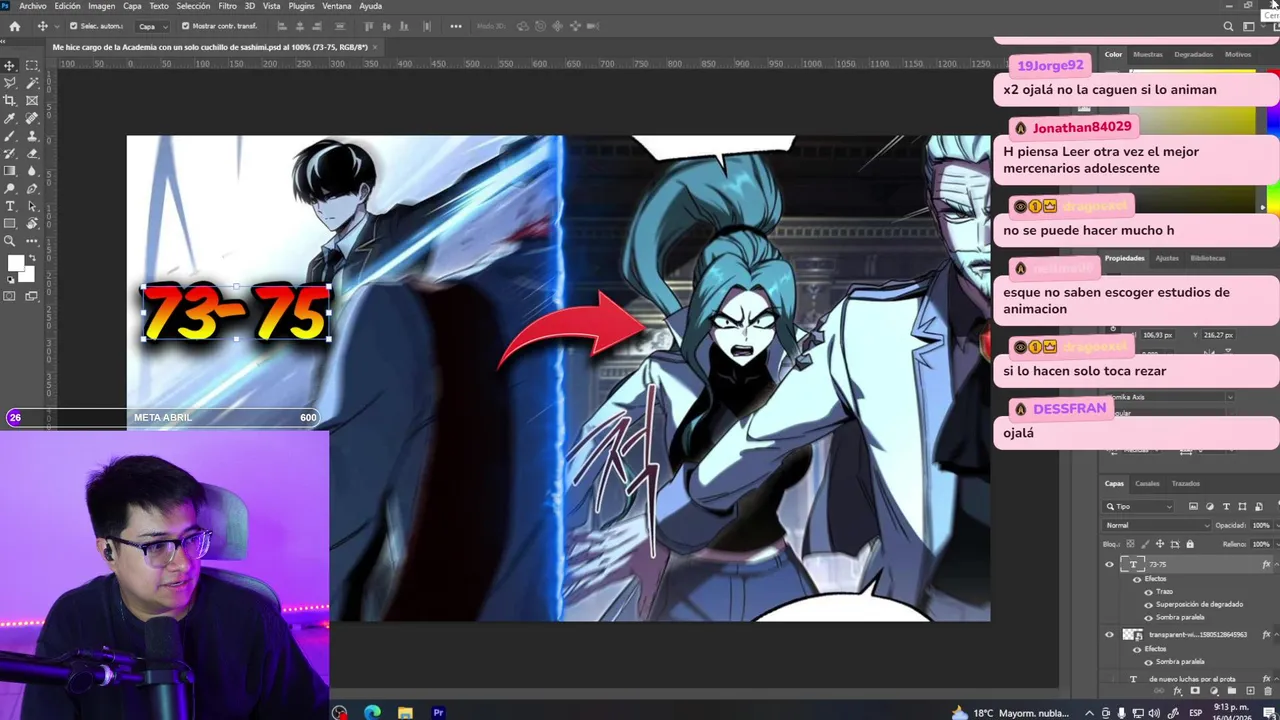Image resolution: width=1280 pixels, height=720 pixels.
Task: Expand Move tool preset picker arrow
Action: pos(57,26)
